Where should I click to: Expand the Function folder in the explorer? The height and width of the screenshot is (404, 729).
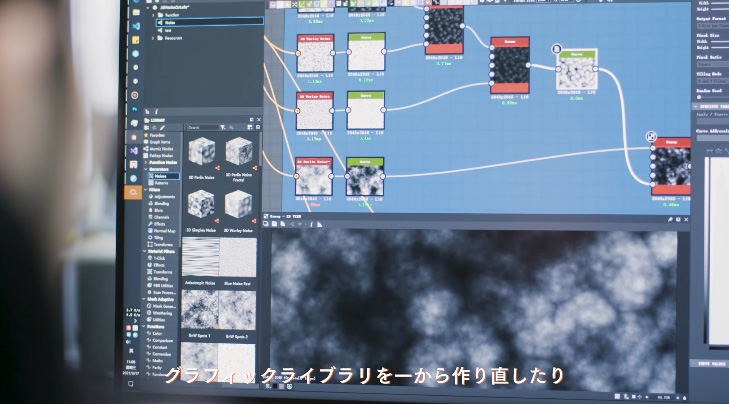153,15
